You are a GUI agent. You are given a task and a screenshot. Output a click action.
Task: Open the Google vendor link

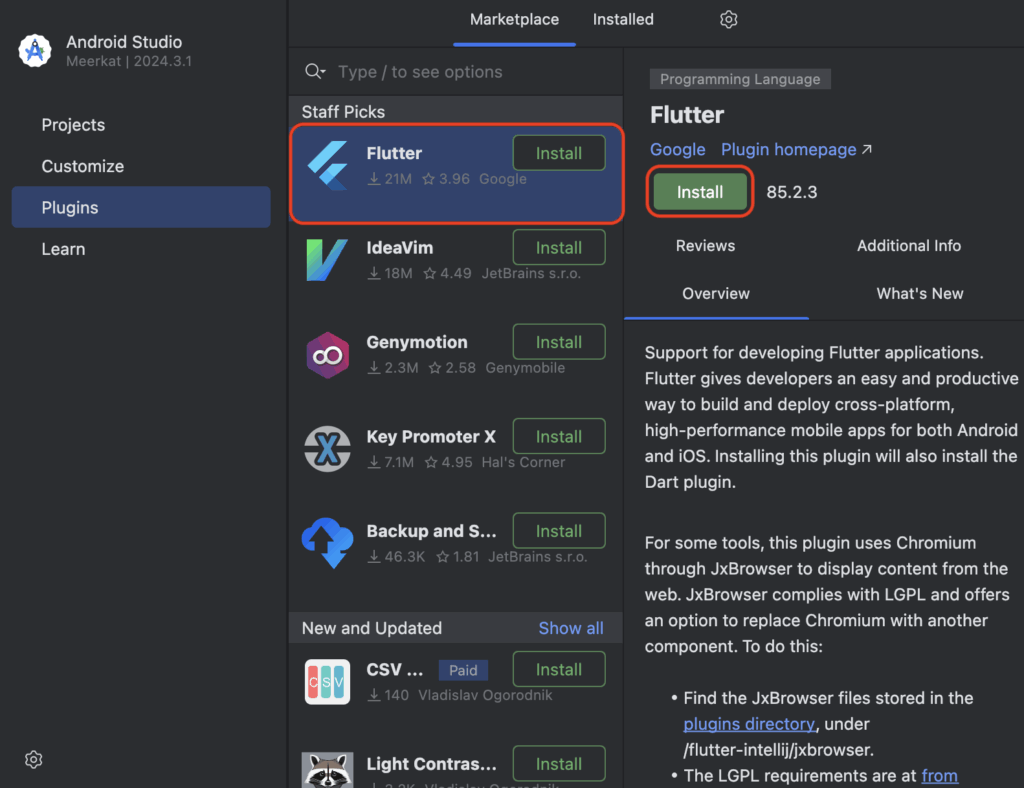click(x=677, y=150)
